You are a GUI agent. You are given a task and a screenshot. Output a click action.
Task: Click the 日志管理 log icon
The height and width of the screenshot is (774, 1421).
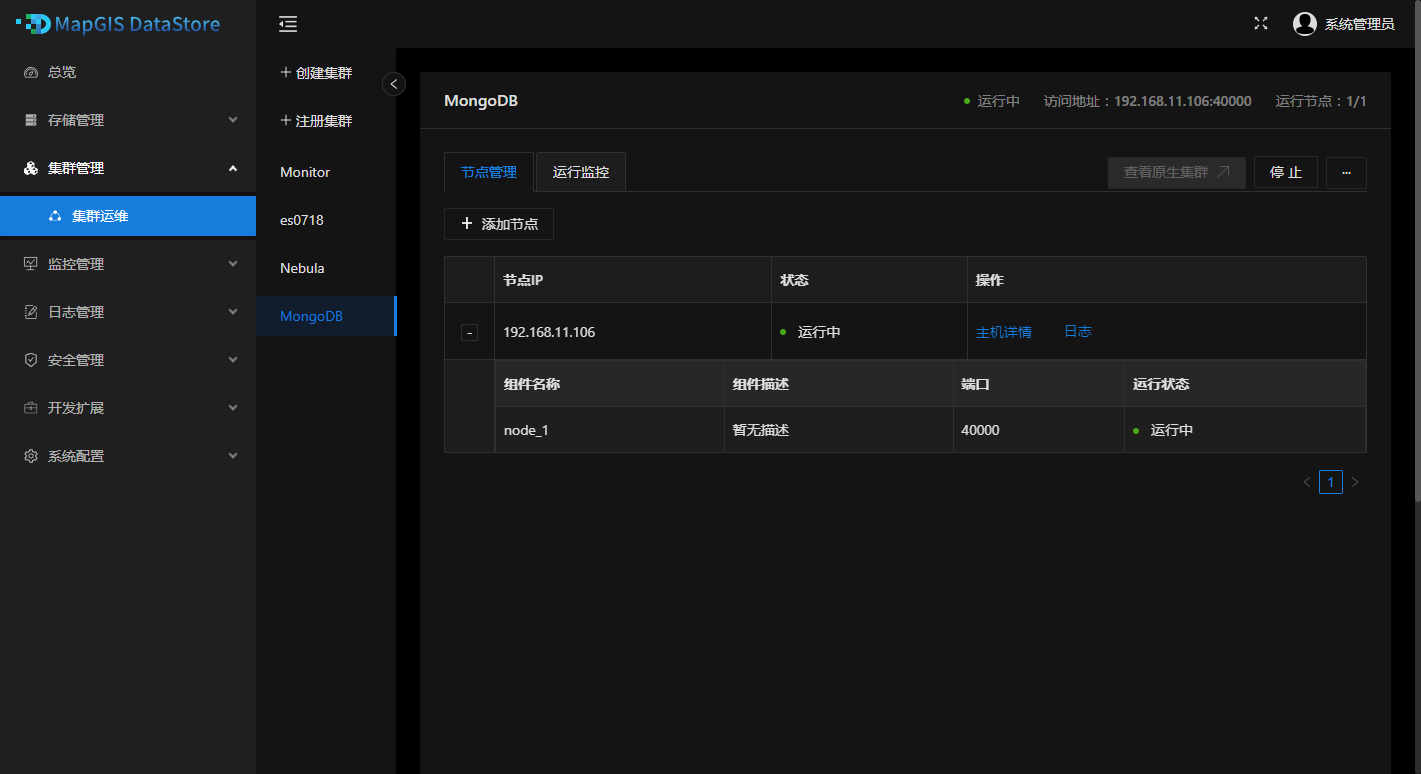(31, 312)
